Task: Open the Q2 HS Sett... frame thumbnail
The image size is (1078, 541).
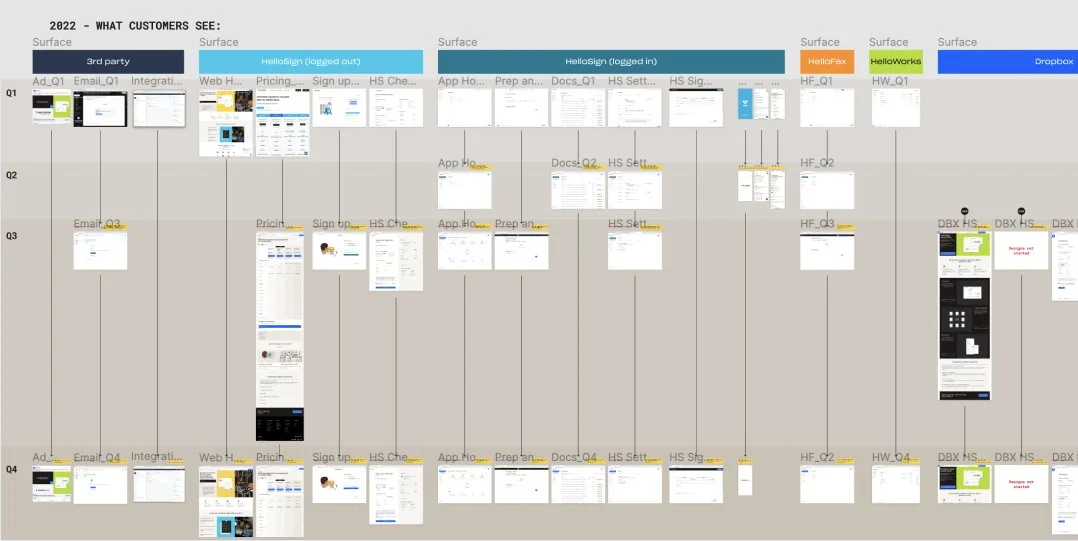Action: click(635, 190)
